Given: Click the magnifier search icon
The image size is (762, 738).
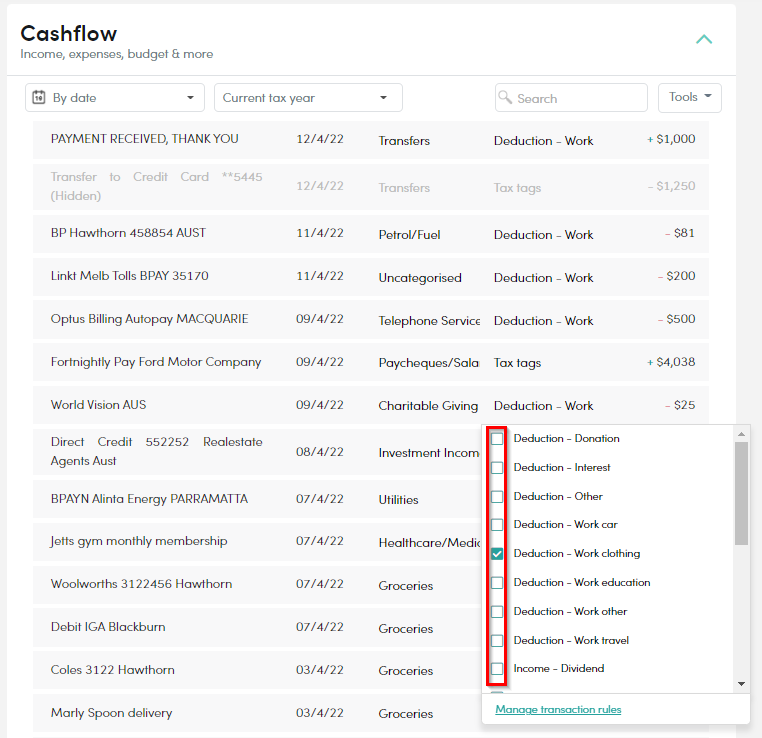Looking at the screenshot, I should click(x=505, y=97).
